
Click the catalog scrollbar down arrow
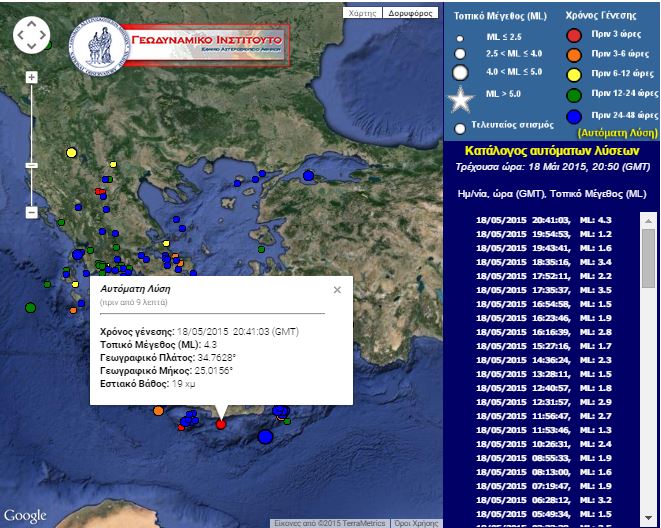[648, 517]
